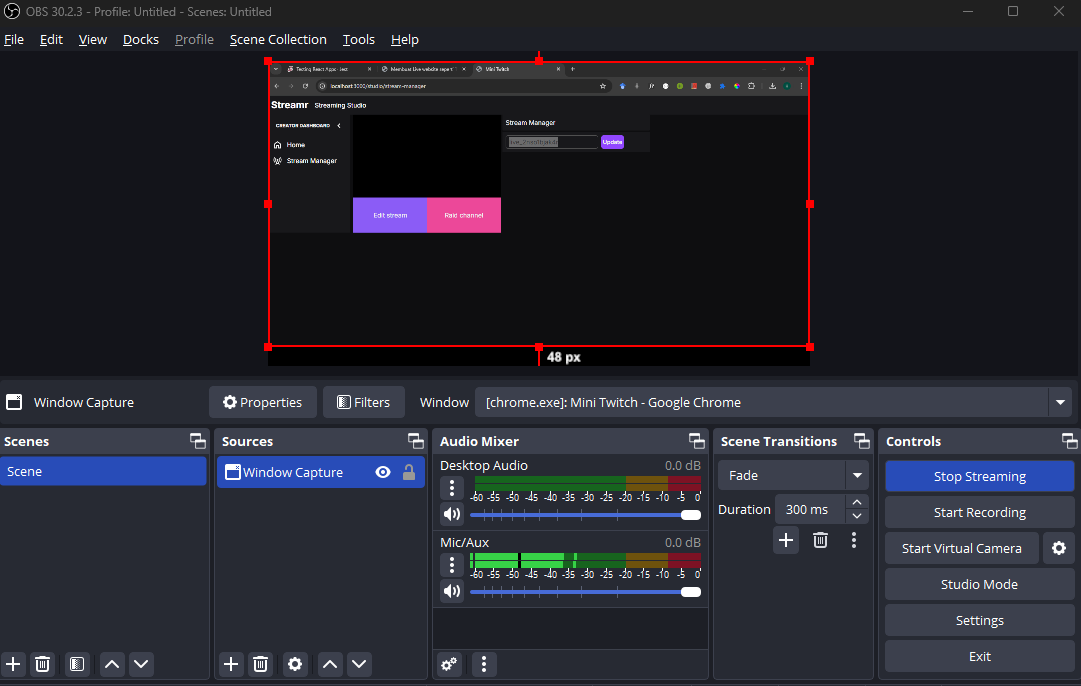Screen dimensions: 1081x686
Task: Open the Scene Collection menu
Action: click(x=278, y=39)
